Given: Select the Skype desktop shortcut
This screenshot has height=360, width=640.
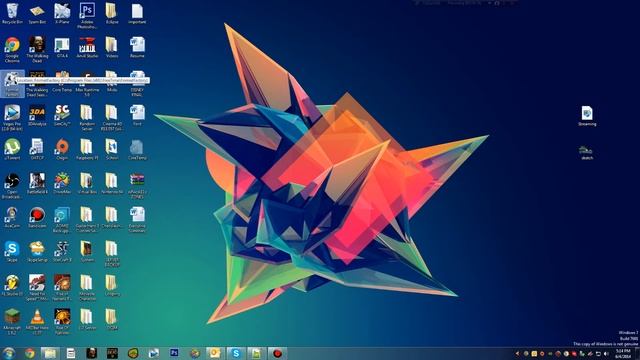Looking at the screenshot, I should click(x=12, y=251).
